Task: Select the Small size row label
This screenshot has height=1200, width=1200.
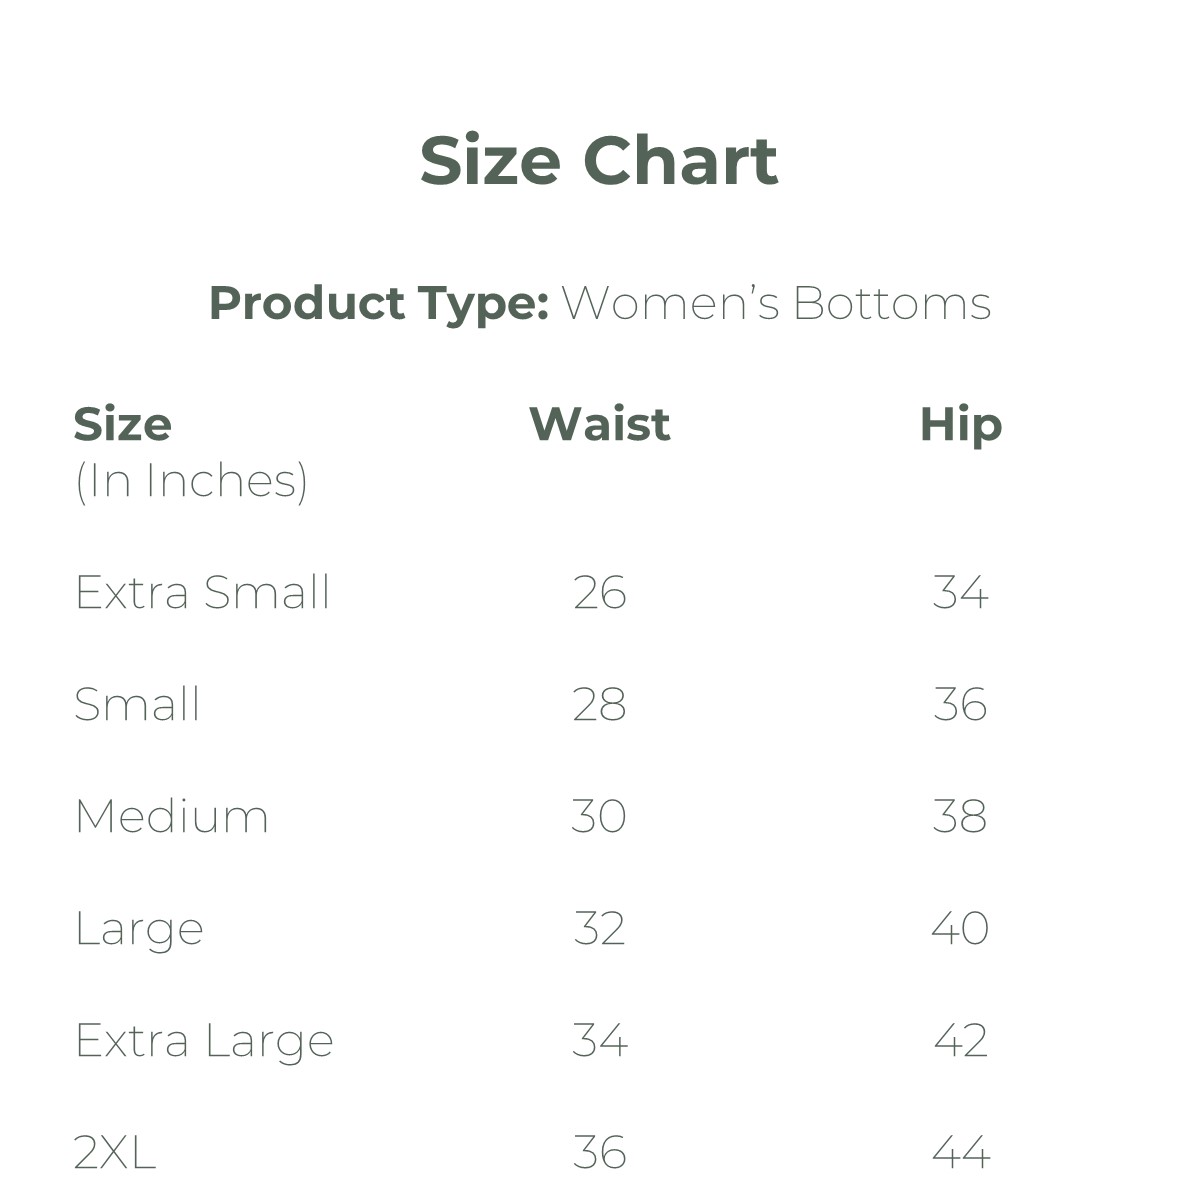Action: click(x=138, y=705)
